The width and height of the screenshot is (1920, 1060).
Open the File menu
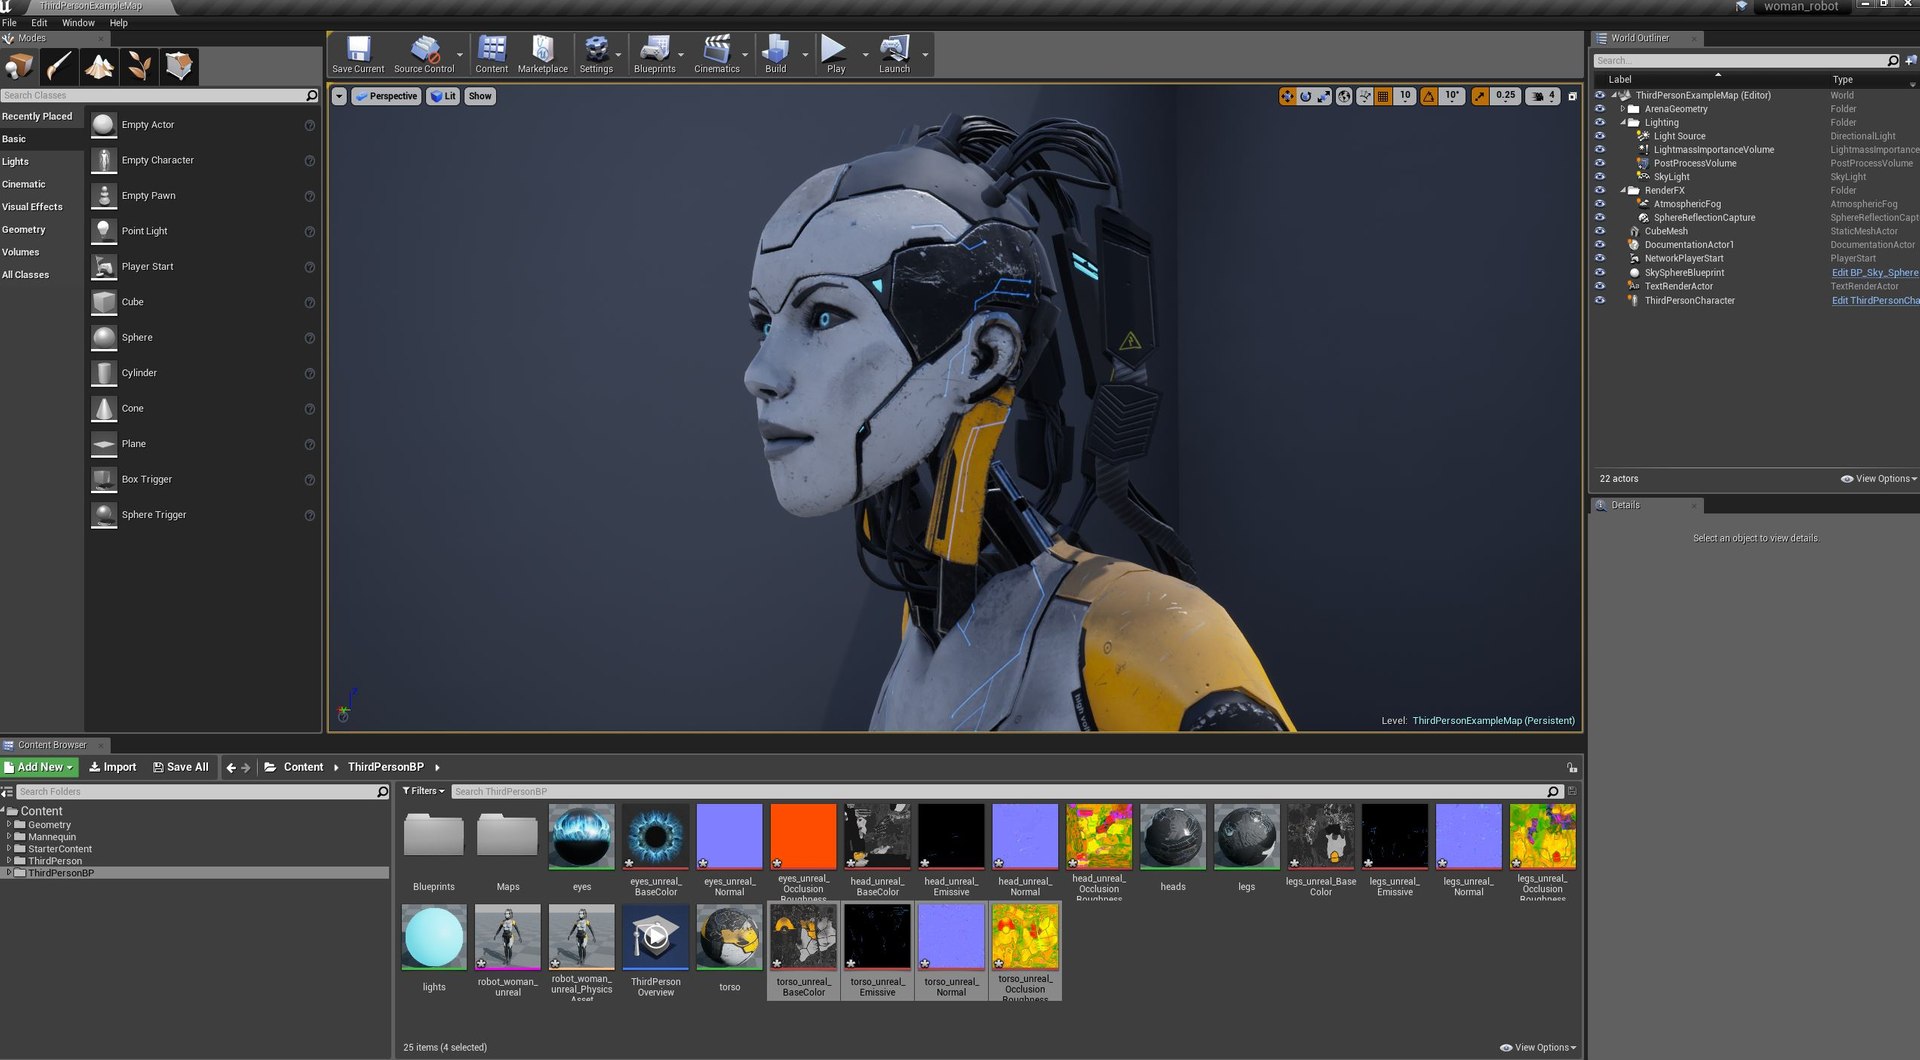(9, 22)
